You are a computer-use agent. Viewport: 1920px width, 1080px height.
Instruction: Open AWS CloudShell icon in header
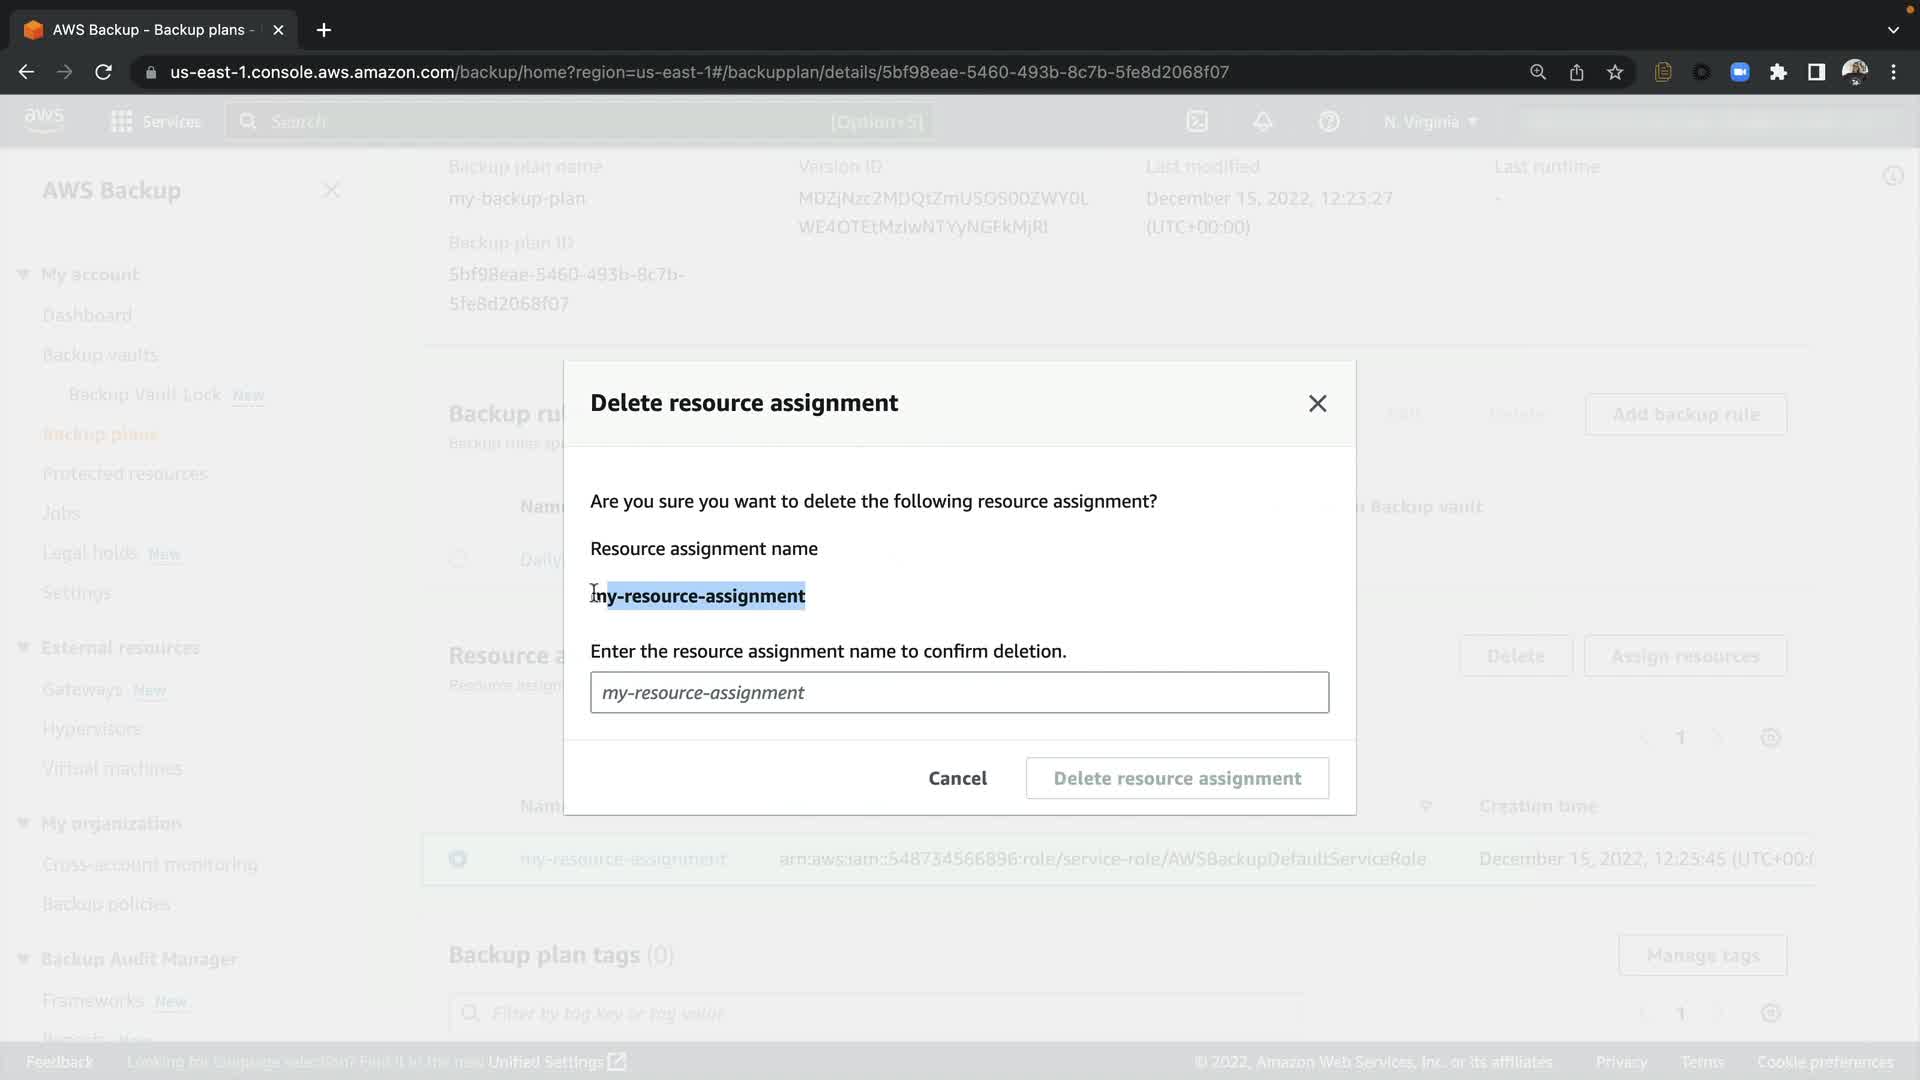point(1197,122)
